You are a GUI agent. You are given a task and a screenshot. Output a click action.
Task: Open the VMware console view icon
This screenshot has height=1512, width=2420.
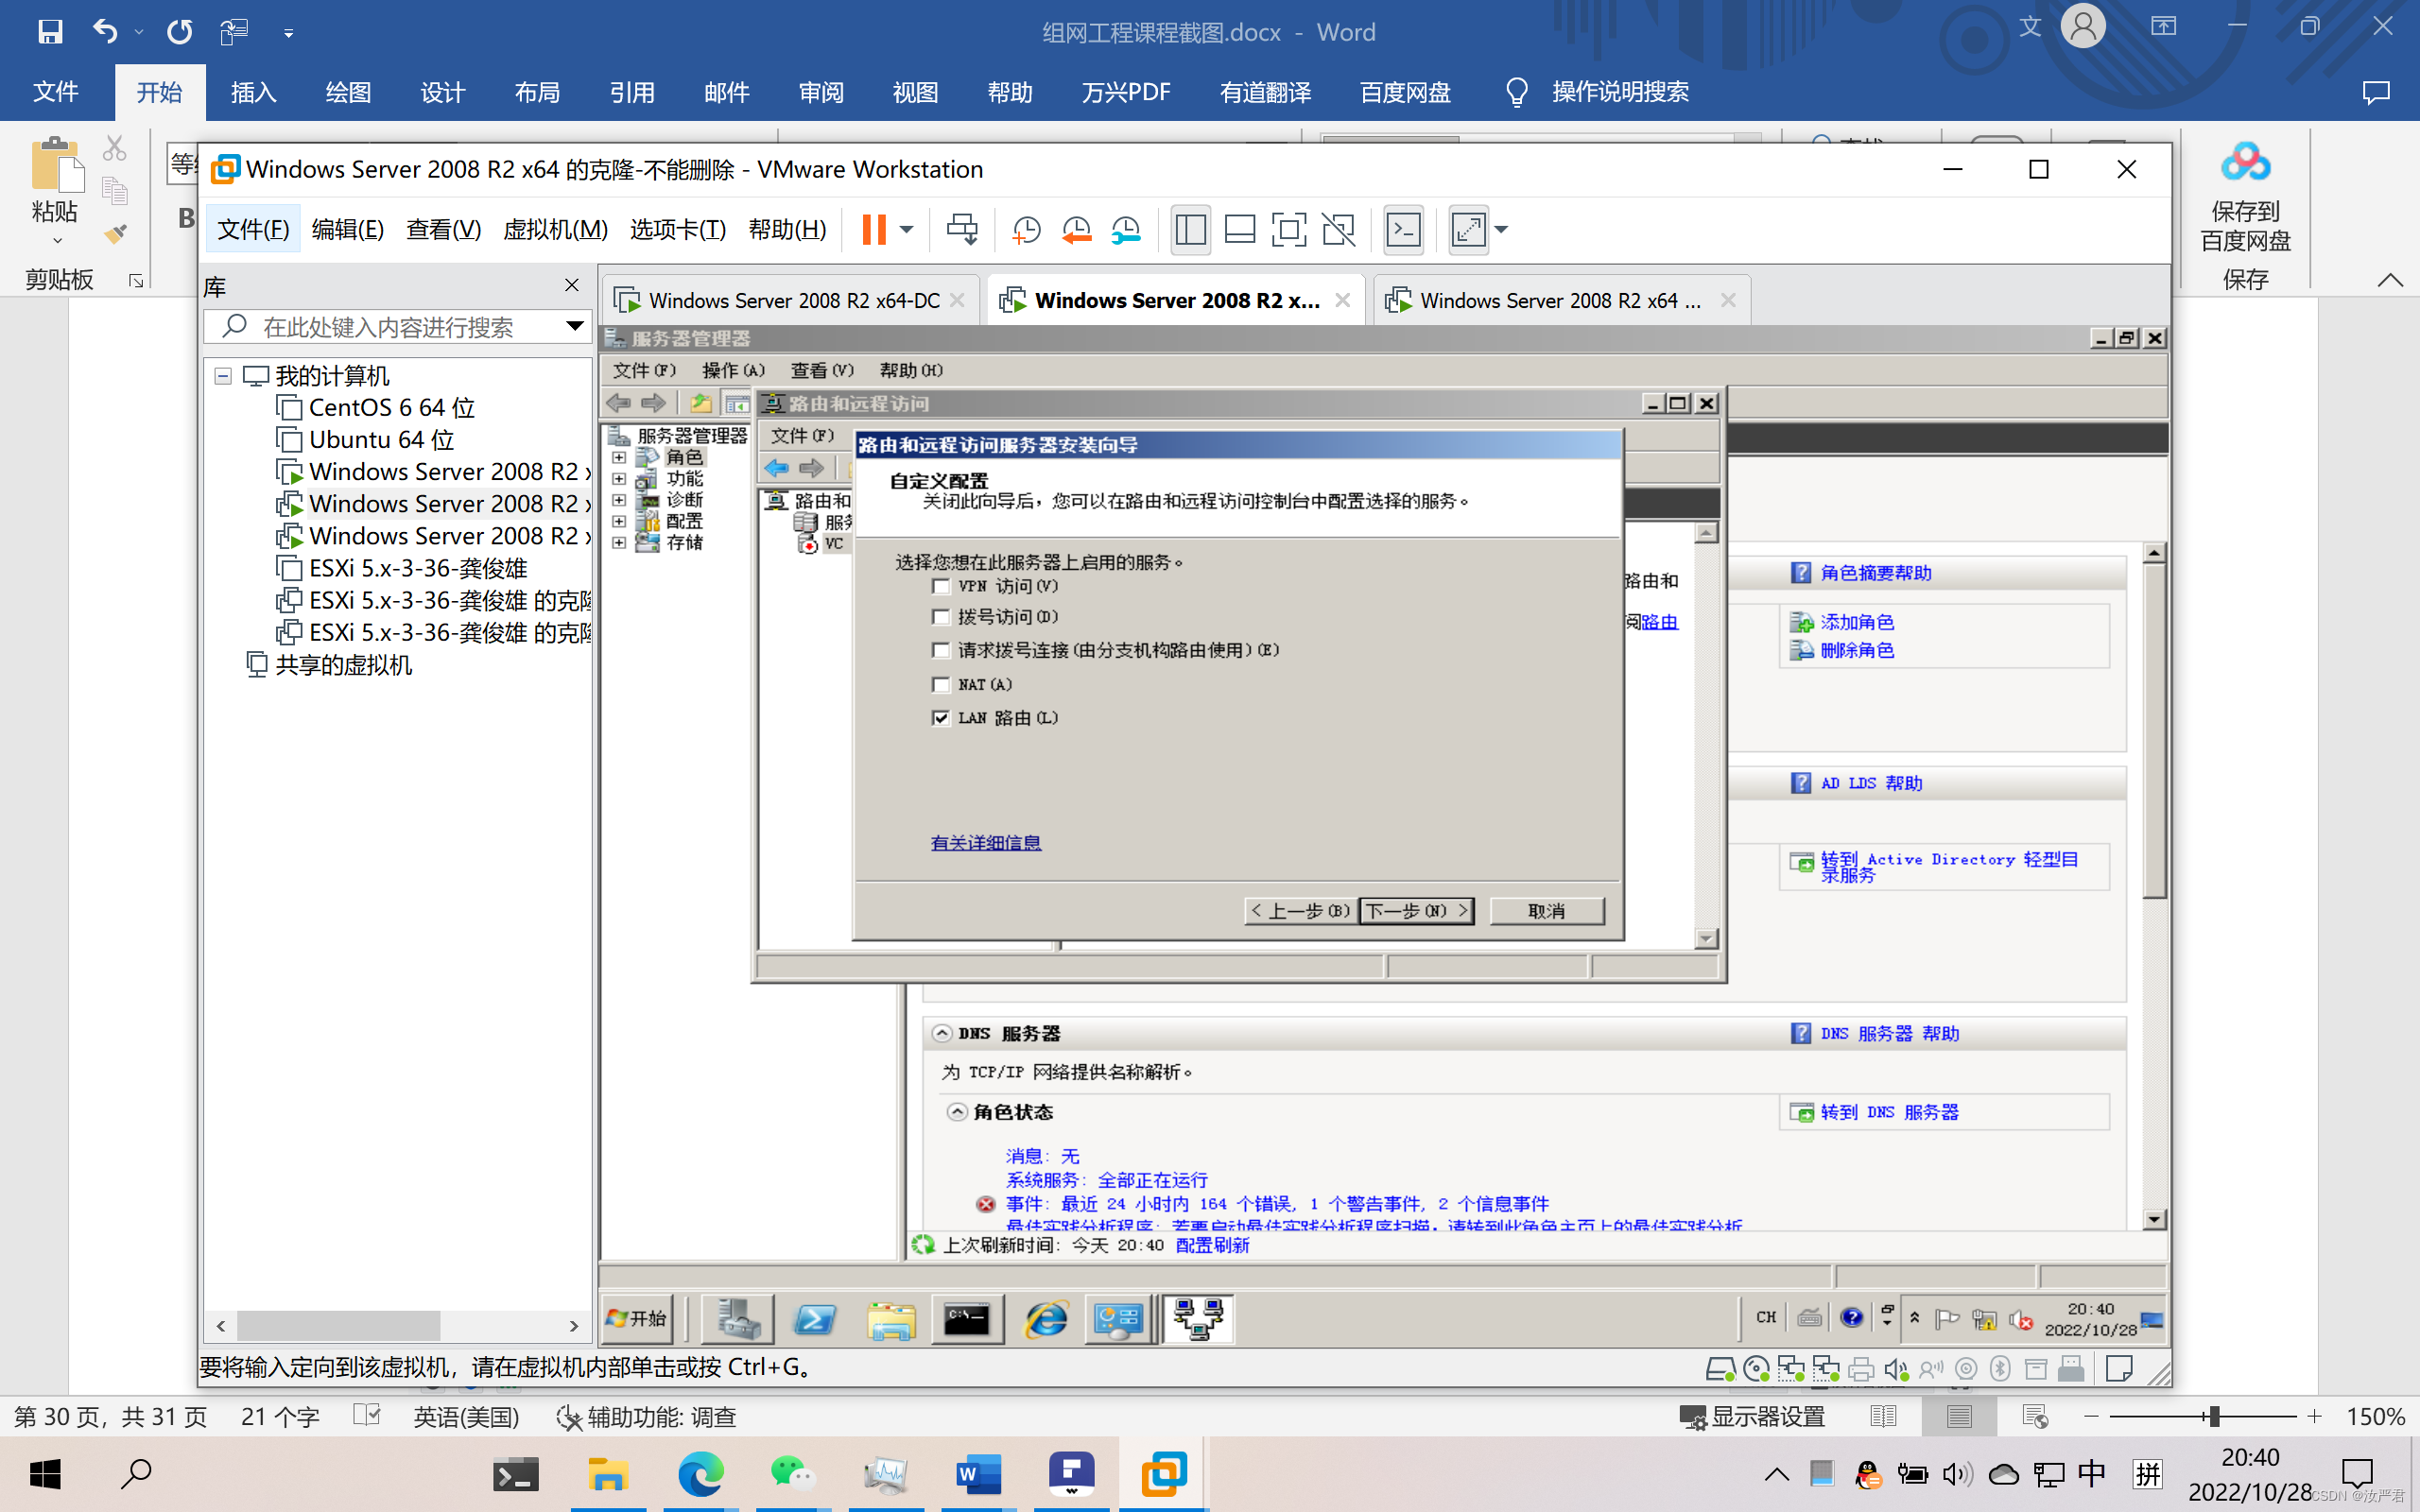click(1403, 230)
